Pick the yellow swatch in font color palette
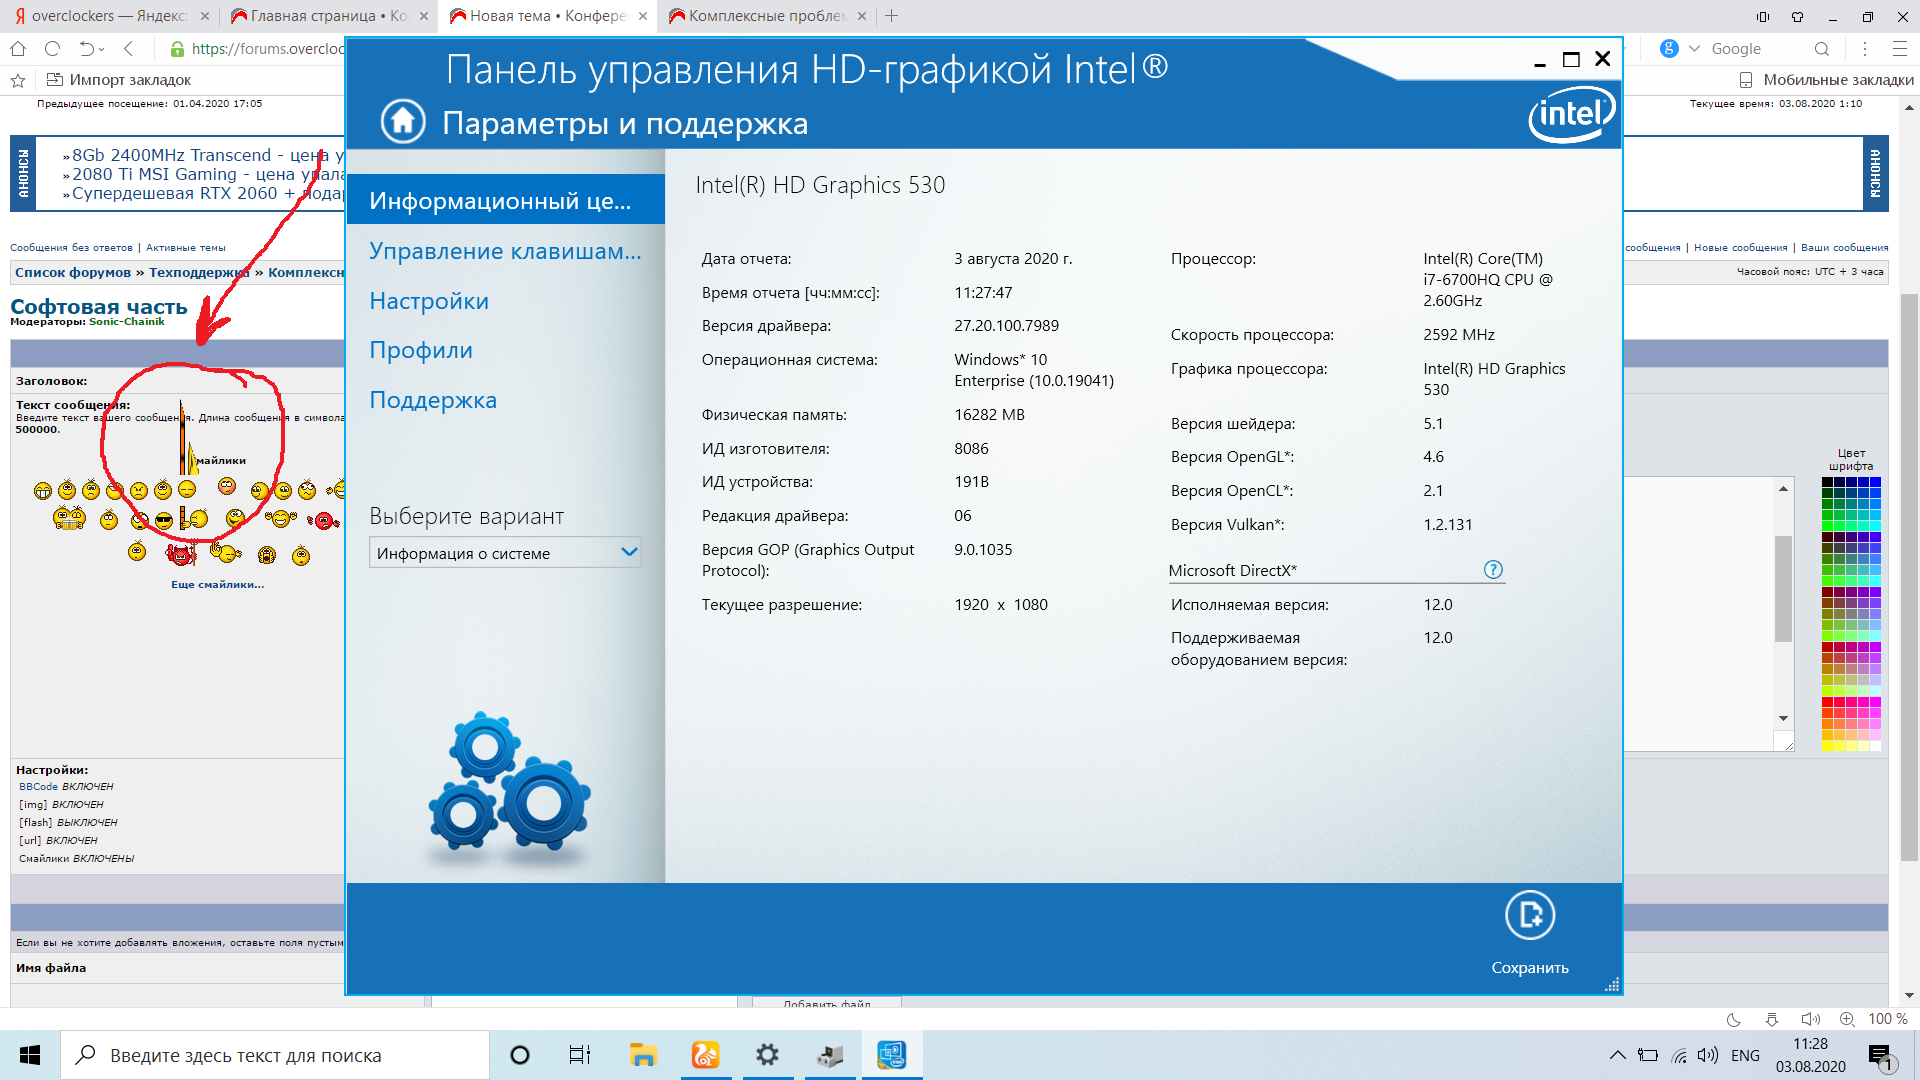 coord(1829,746)
